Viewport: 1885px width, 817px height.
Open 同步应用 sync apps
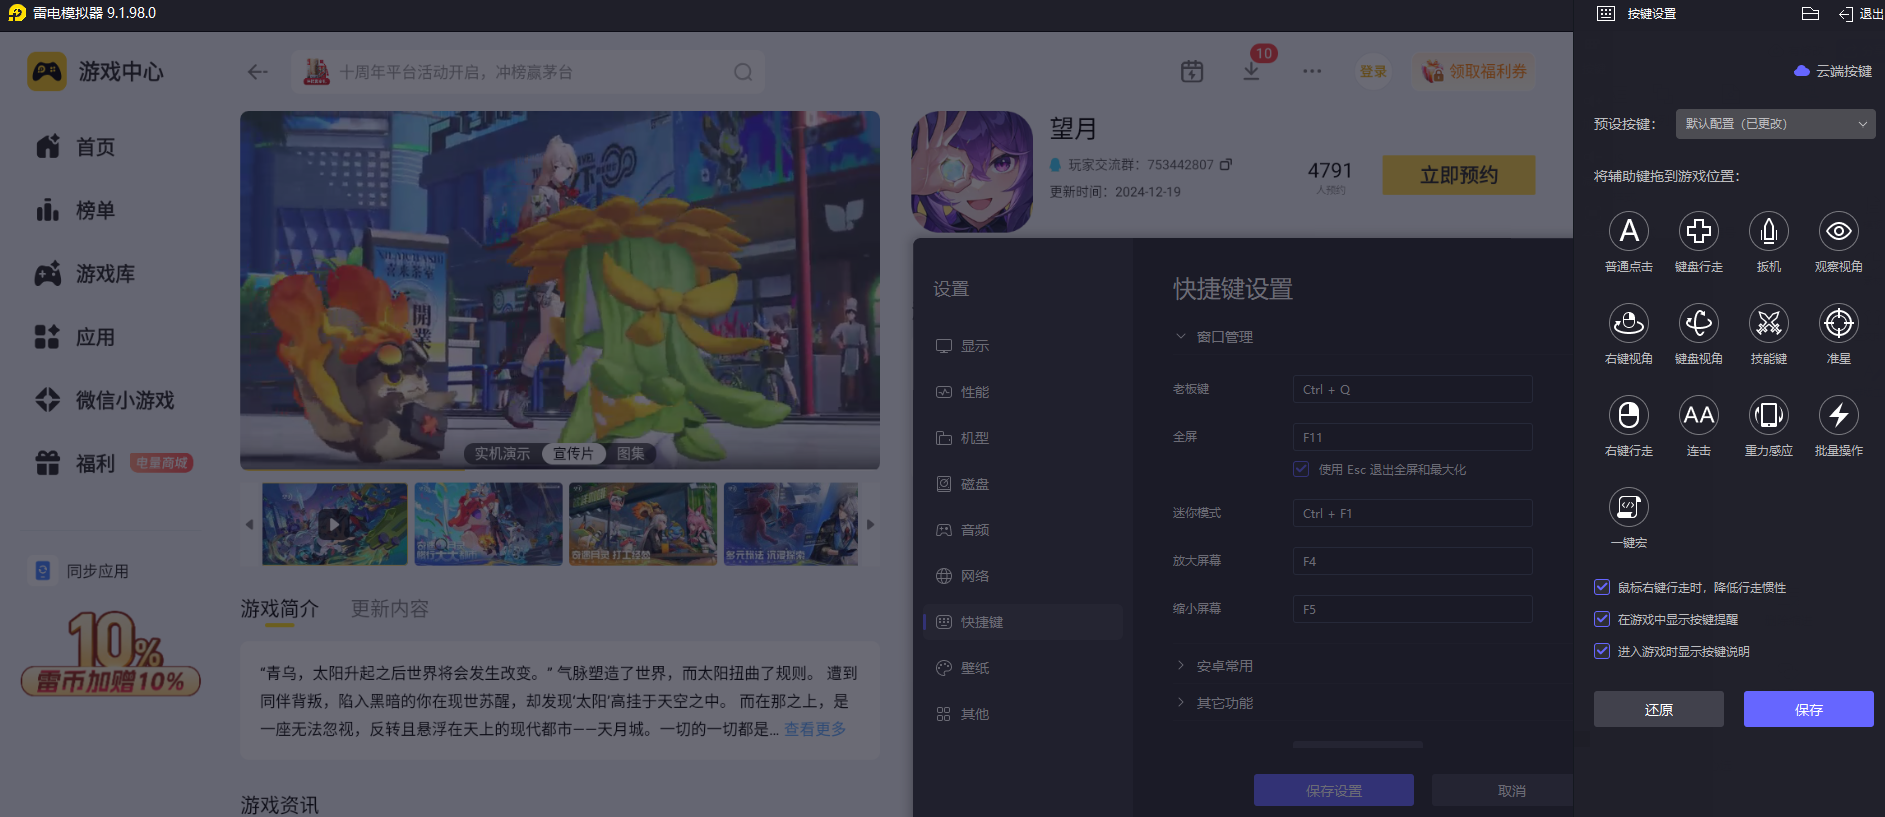click(x=80, y=571)
